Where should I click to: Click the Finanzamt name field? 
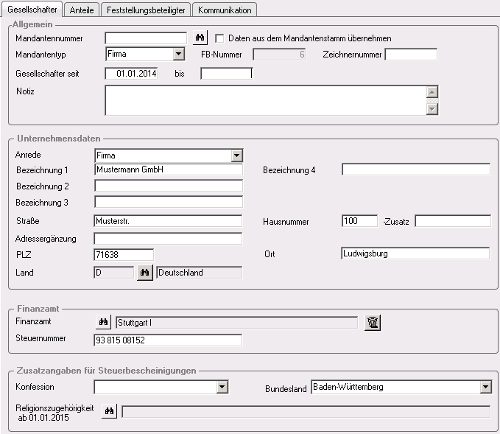pyautogui.click(x=237, y=323)
